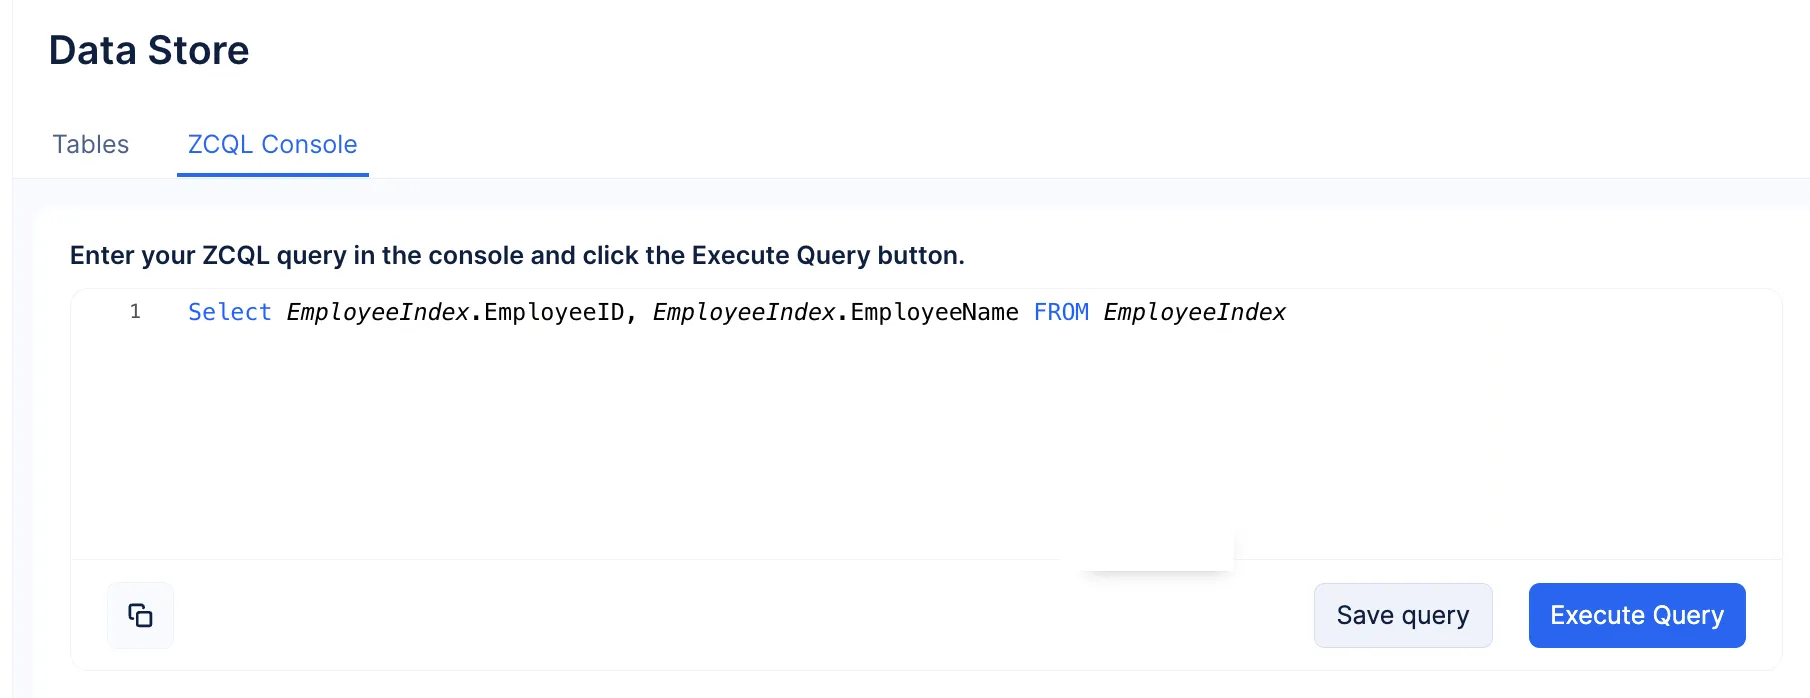The height and width of the screenshot is (698, 1810).
Task: Click the blank editor space right of the query
Action: pos(1530,312)
